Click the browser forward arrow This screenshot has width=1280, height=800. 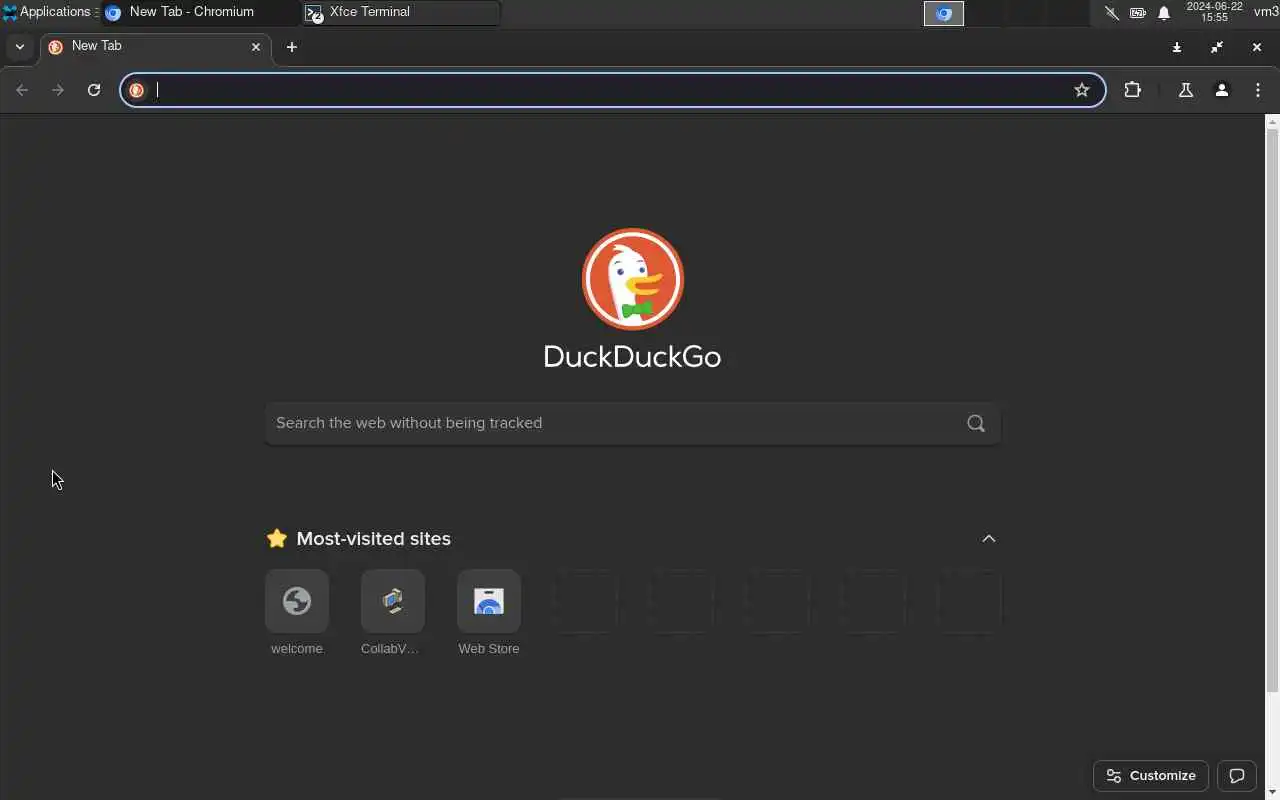(58, 90)
